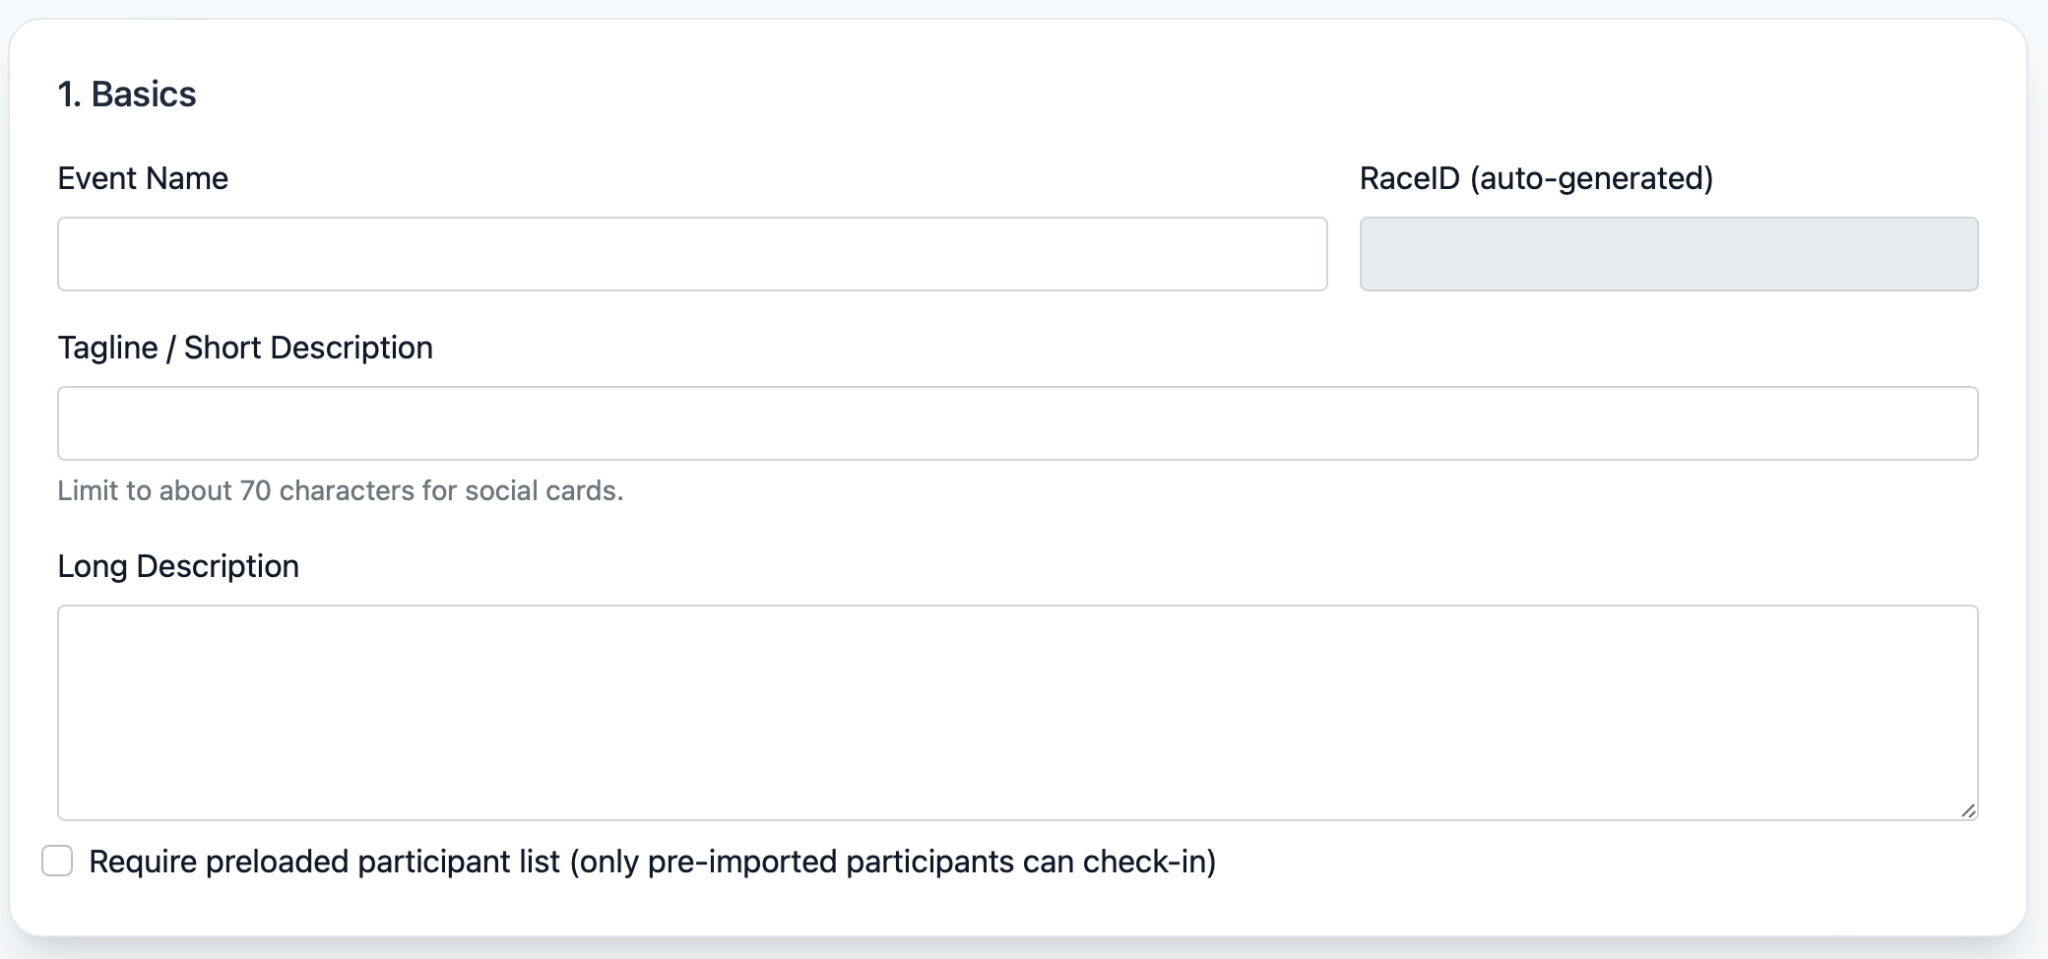2048x959 pixels.
Task: Grab the Long Description textarea resize handle
Action: [1968, 811]
